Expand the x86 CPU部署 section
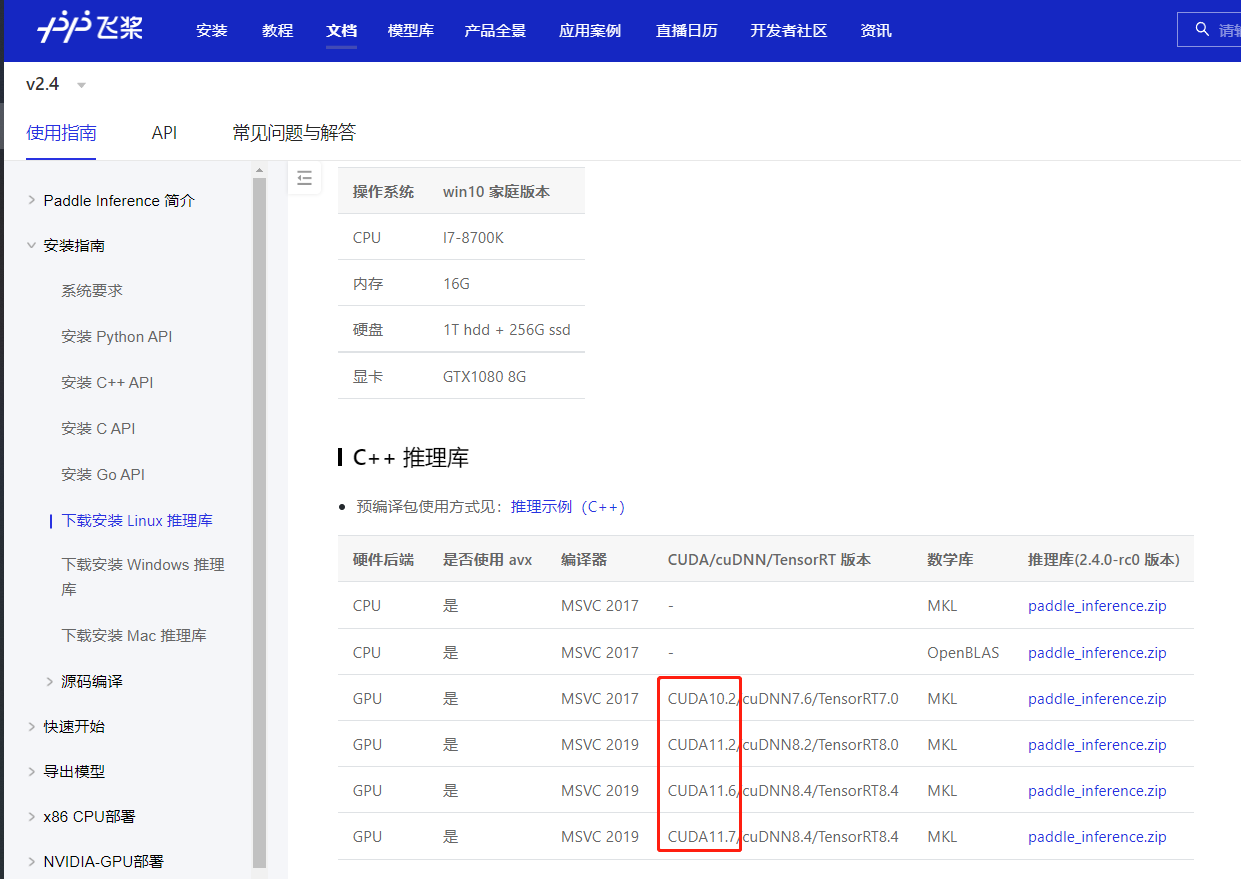This screenshot has width=1241, height=879. pyautogui.click(x=32, y=816)
